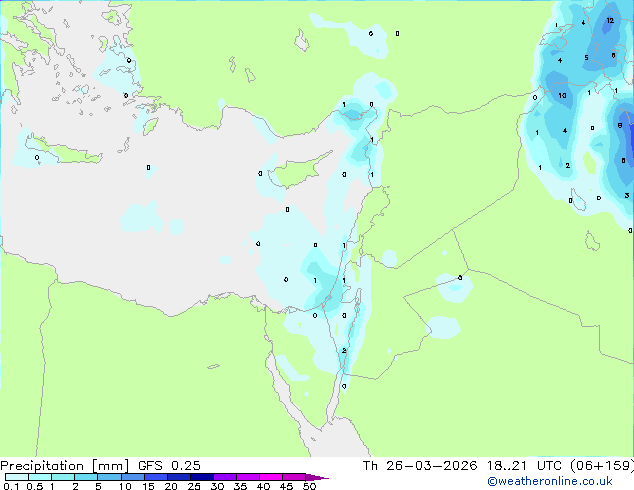Viewport: 634px width, 490px height.
Task: Click the legend label "20"
Action: pyautogui.click(x=171, y=486)
